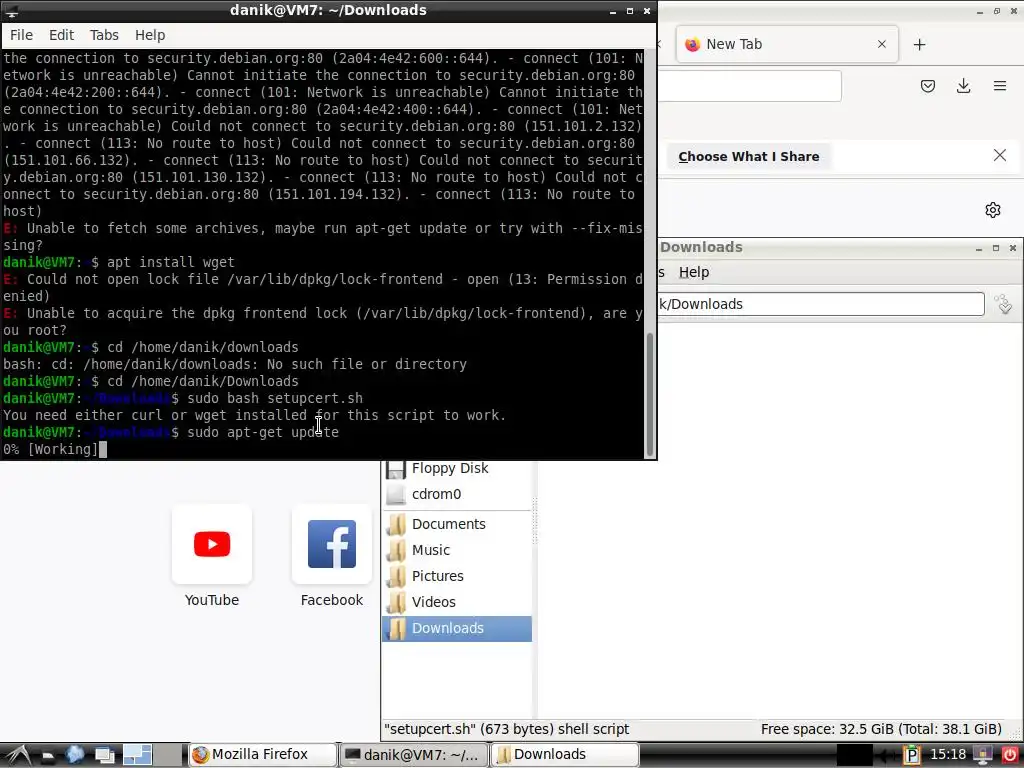Open the File menu in terminal
Viewport: 1024px width, 768px height.
pyautogui.click(x=21, y=35)
